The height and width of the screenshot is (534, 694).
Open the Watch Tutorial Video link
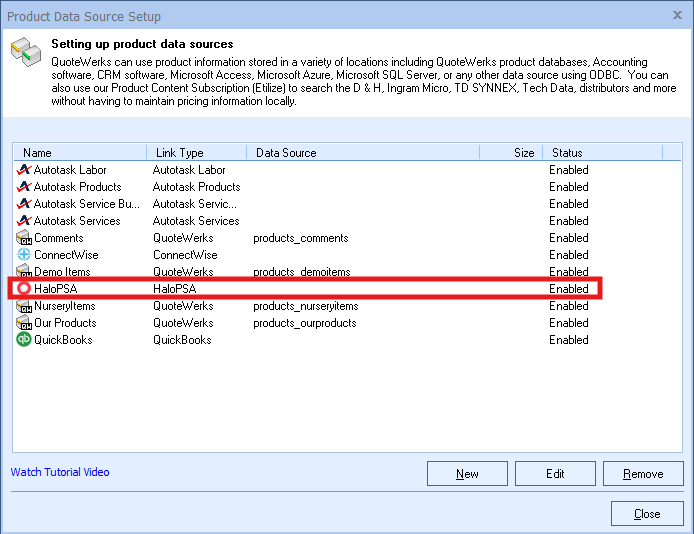point(60,472)
